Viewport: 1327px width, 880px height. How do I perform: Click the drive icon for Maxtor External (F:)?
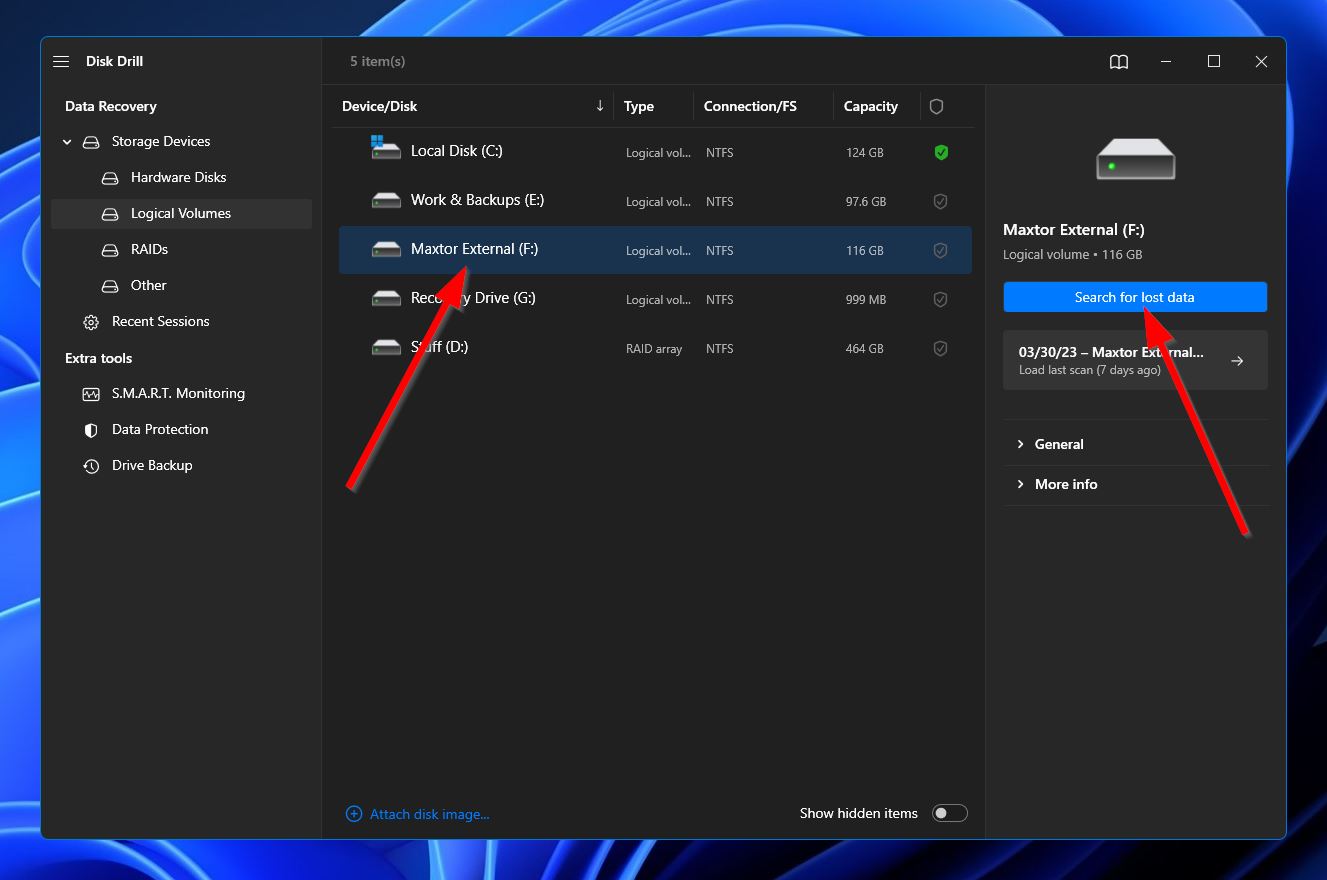coord(386,250)
